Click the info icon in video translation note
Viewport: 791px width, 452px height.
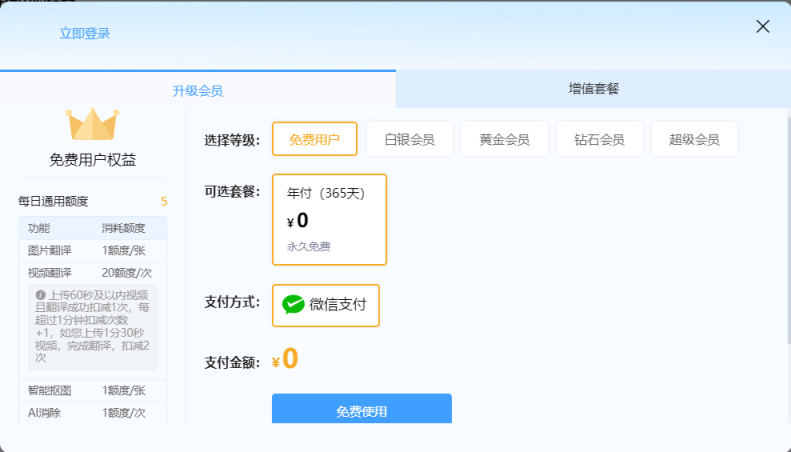(x=41, y=295)
